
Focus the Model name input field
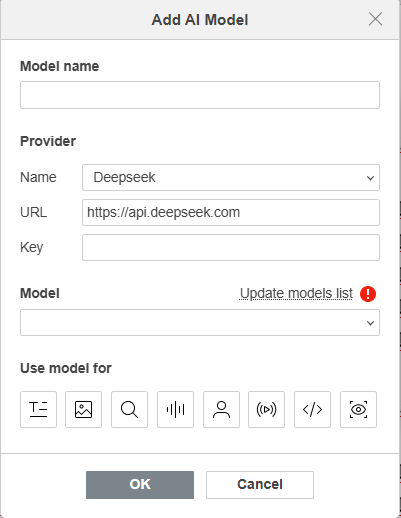[200, 95]
